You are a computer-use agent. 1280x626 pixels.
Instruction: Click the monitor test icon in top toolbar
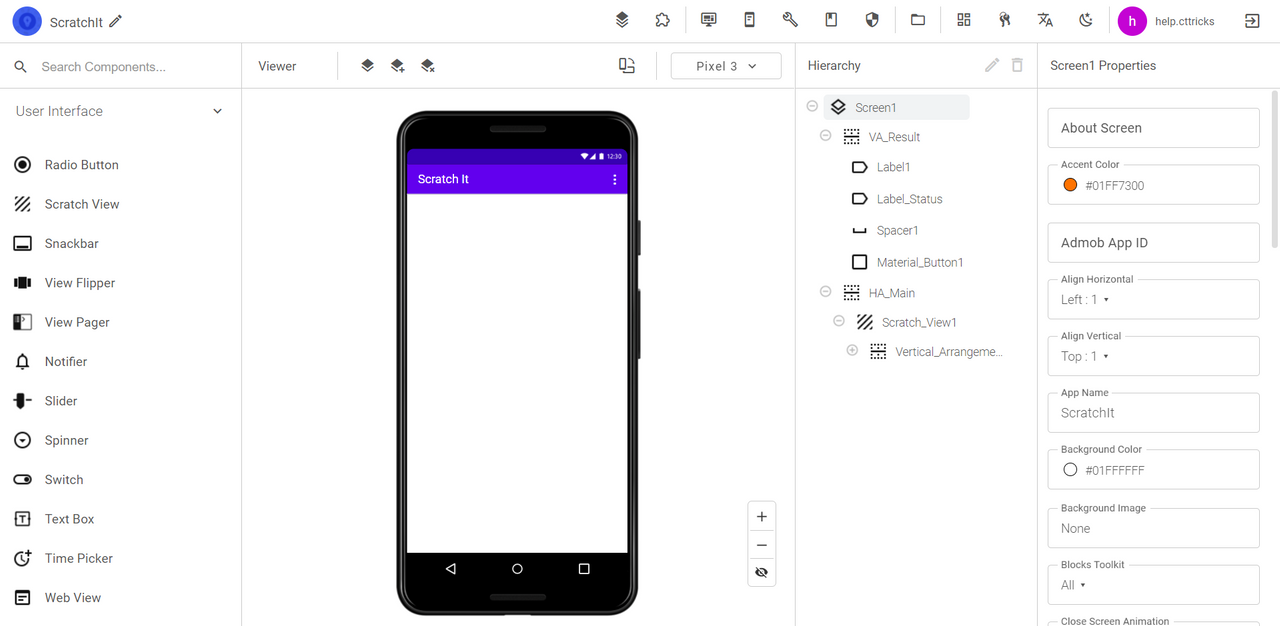(709, 20)
